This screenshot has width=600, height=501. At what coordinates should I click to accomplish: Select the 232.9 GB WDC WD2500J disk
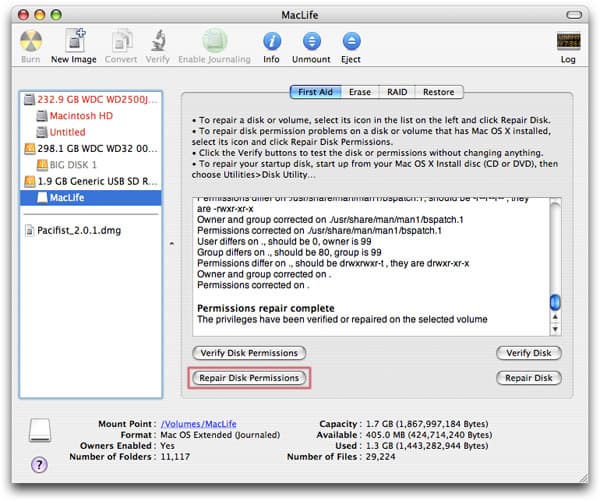point(91,100)
